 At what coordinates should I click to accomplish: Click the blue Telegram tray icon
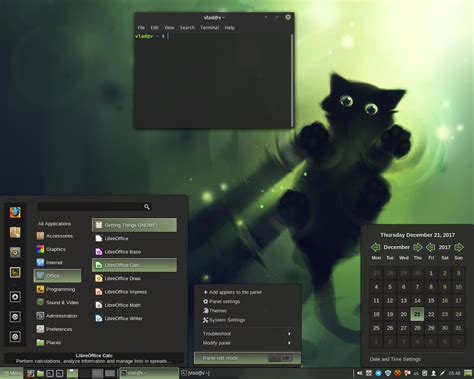[378, 373]
